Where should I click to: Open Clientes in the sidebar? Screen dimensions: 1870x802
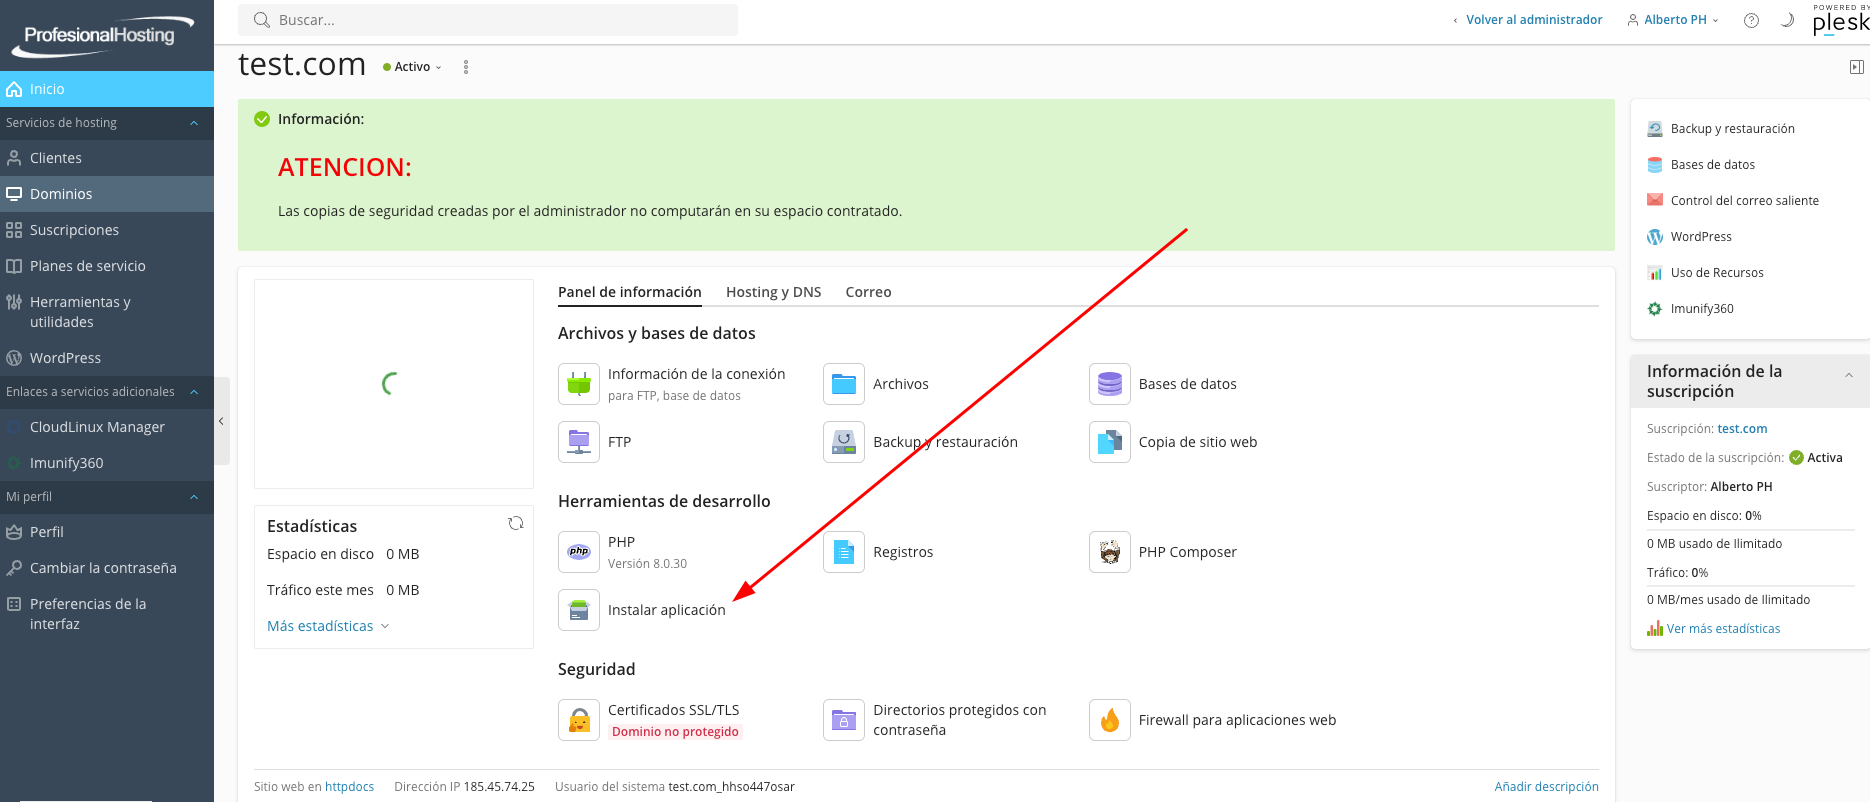pyautogui.click(x=107, y=158)
